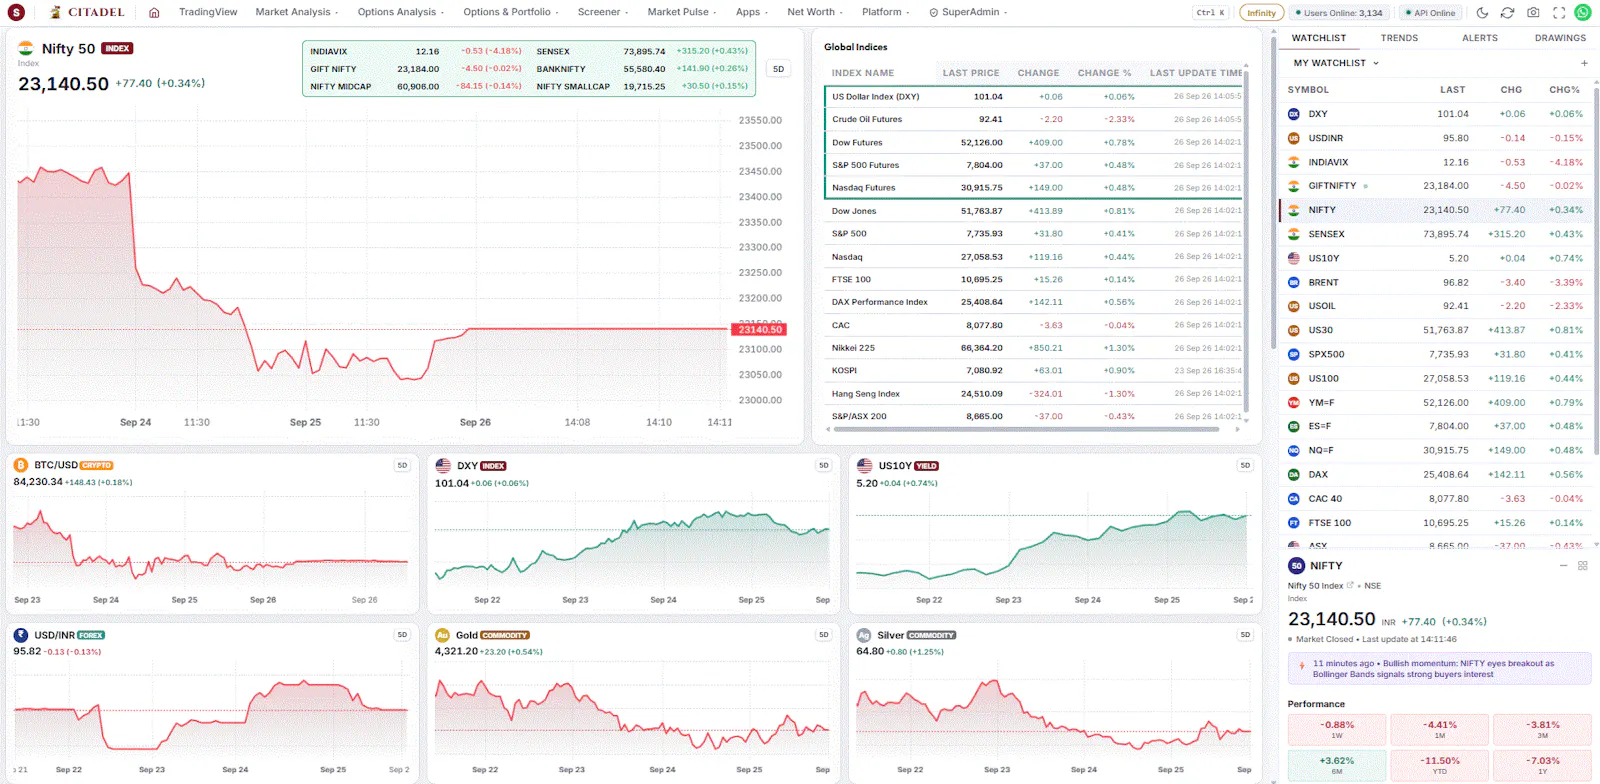The width and height of the screenshot is (1600, 784).
Task: Switch to the Trends tab
Action: pyautogui.click(x=1399, y=38)
